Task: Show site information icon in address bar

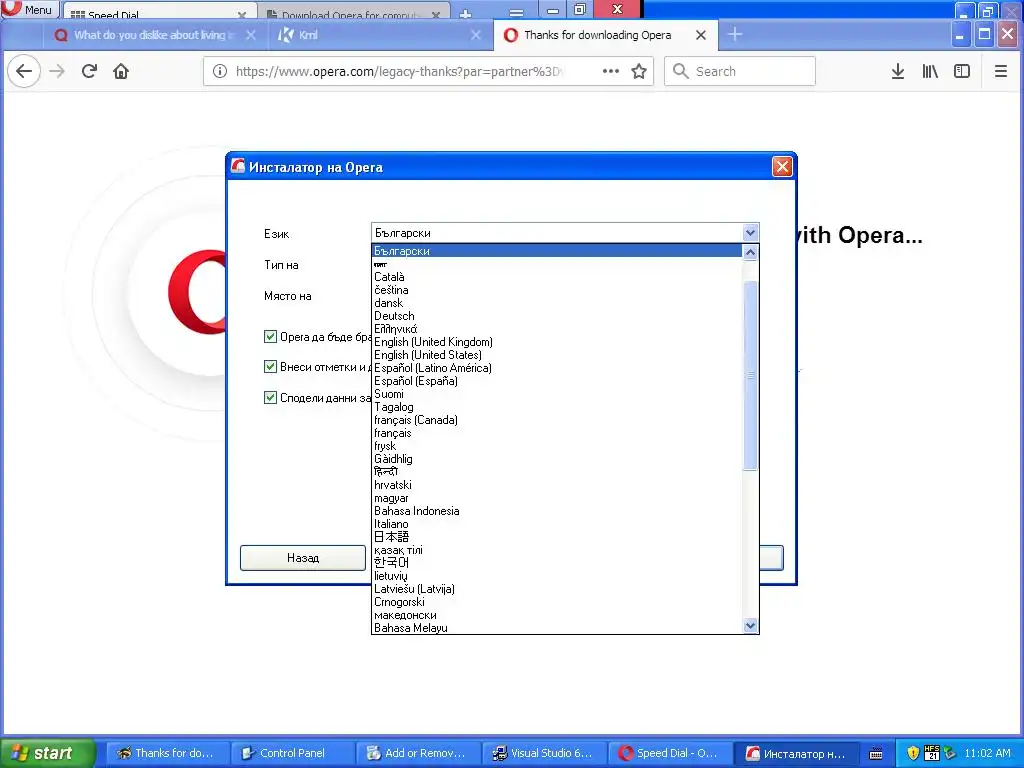Action: (x=220, y=71)
